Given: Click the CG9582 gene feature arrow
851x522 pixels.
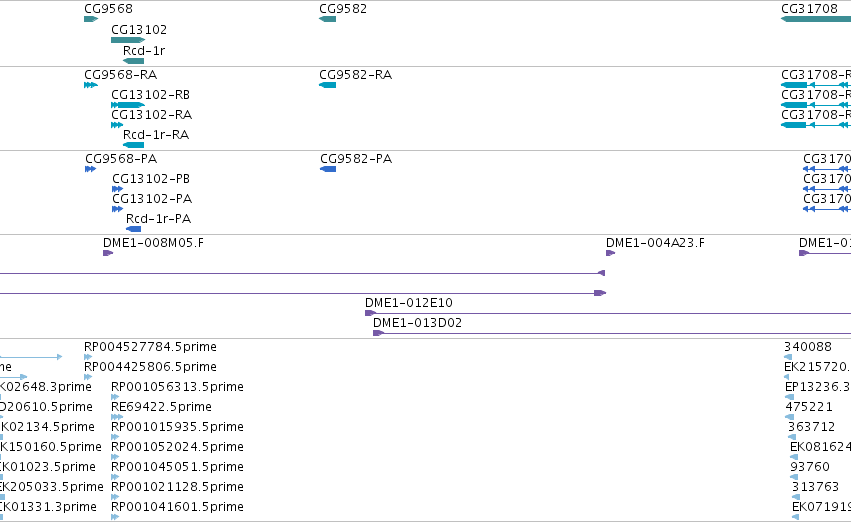Looking at the screenshot, I should click(x=327, y=19).
